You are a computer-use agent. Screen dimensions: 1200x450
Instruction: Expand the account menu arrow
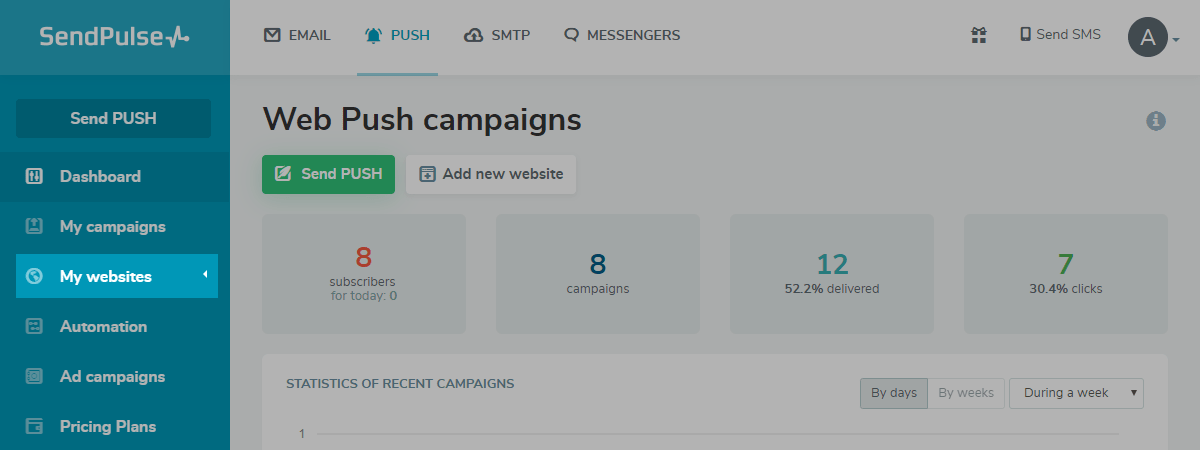click(1176, 40)
